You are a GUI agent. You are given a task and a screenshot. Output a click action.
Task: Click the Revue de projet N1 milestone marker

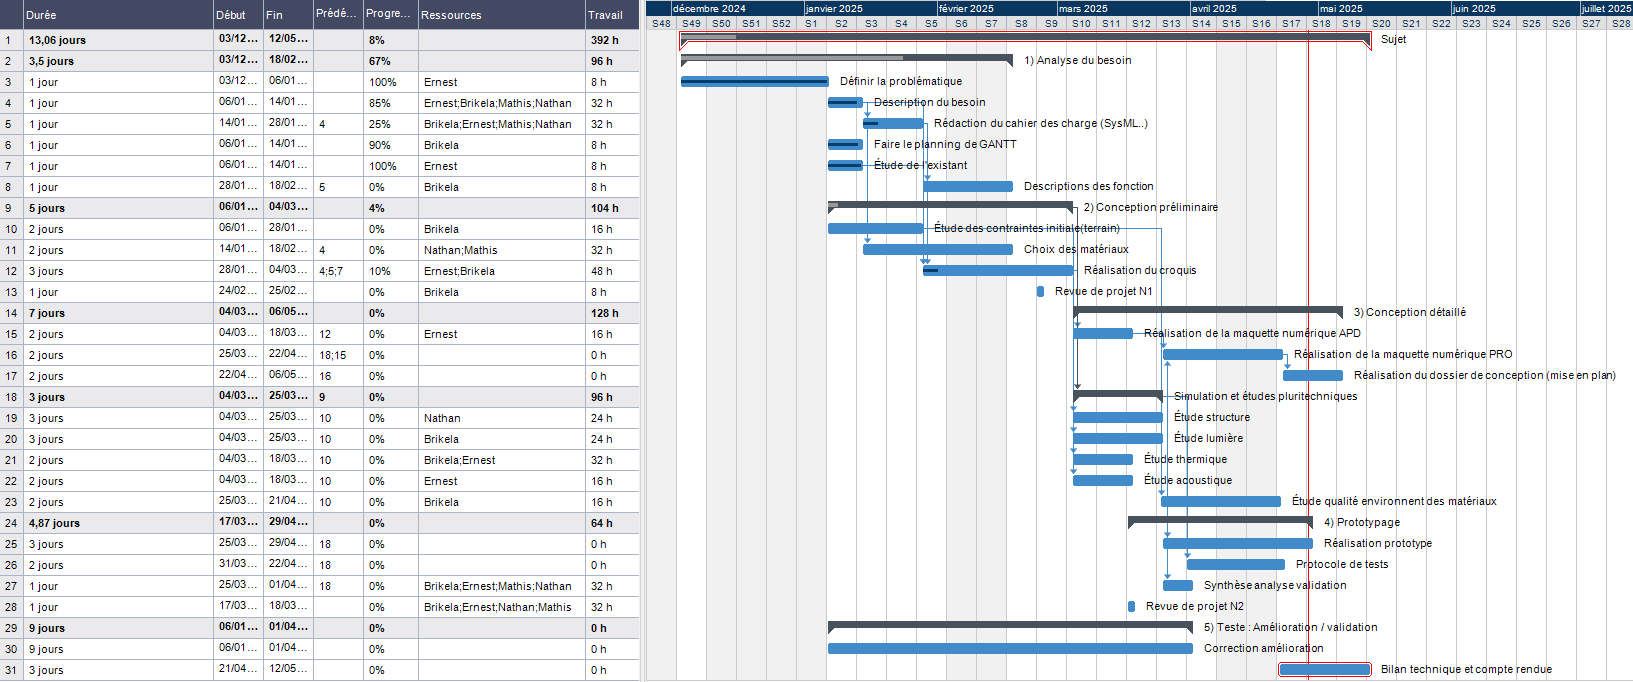(x=1040, y=292)
